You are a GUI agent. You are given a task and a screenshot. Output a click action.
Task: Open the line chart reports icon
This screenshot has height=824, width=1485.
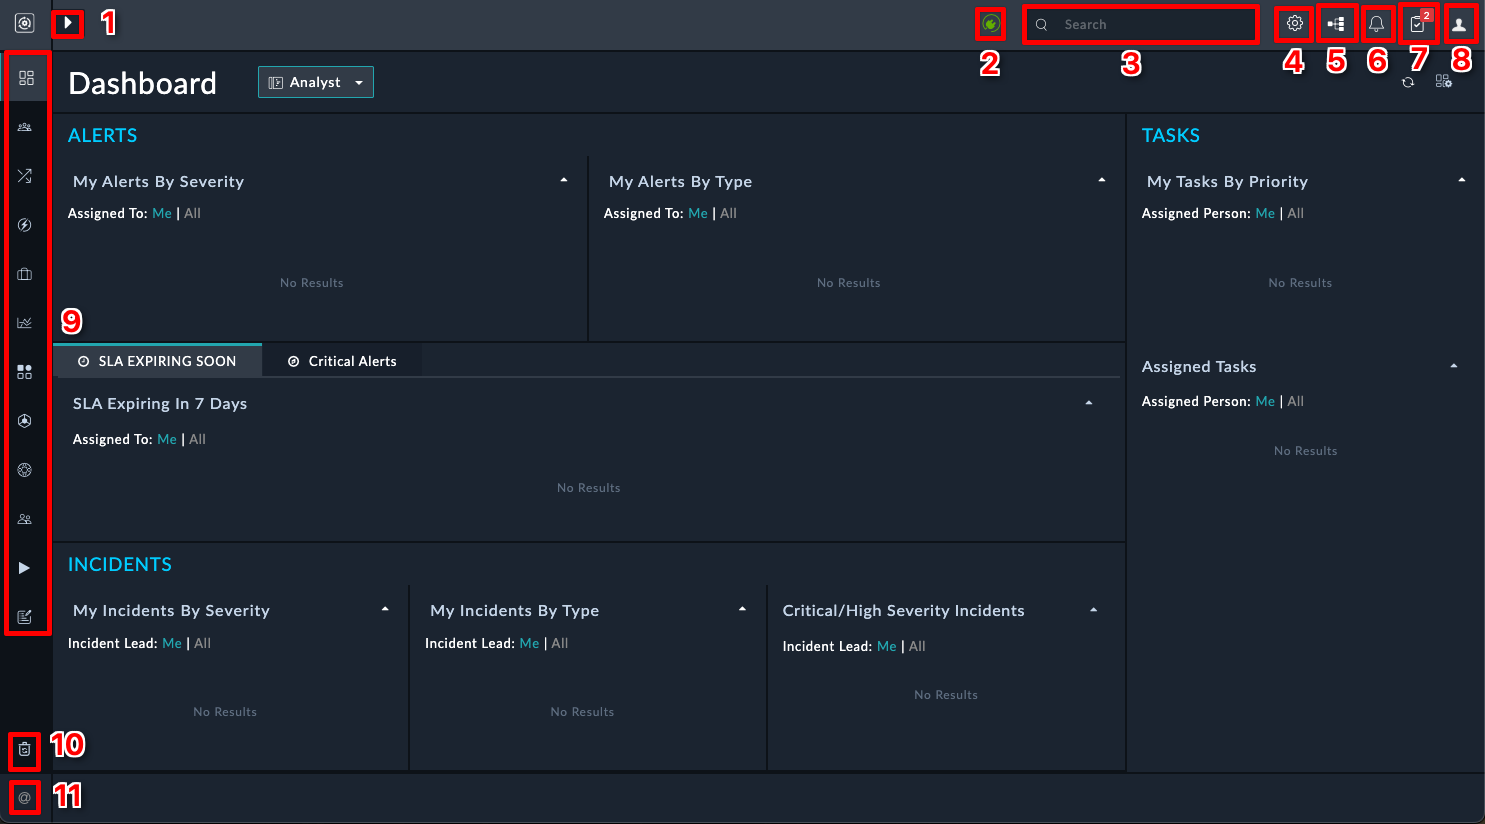(25, 323)
